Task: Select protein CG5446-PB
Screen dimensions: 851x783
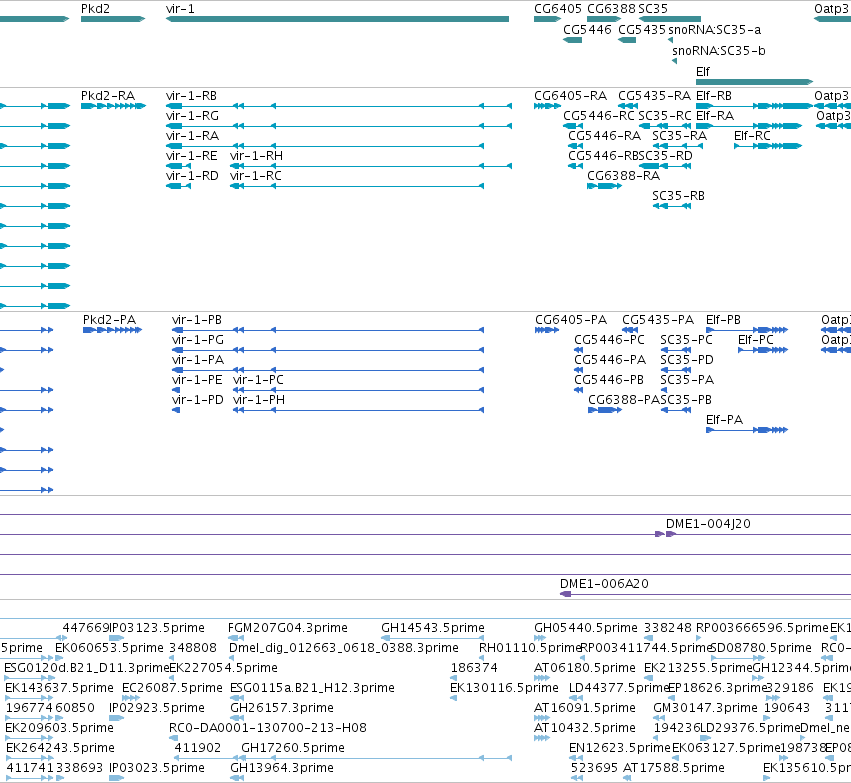Action: 609,380
